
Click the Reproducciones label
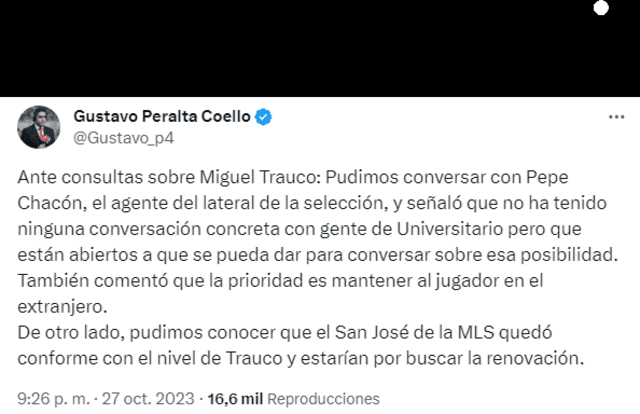(318, 398)
